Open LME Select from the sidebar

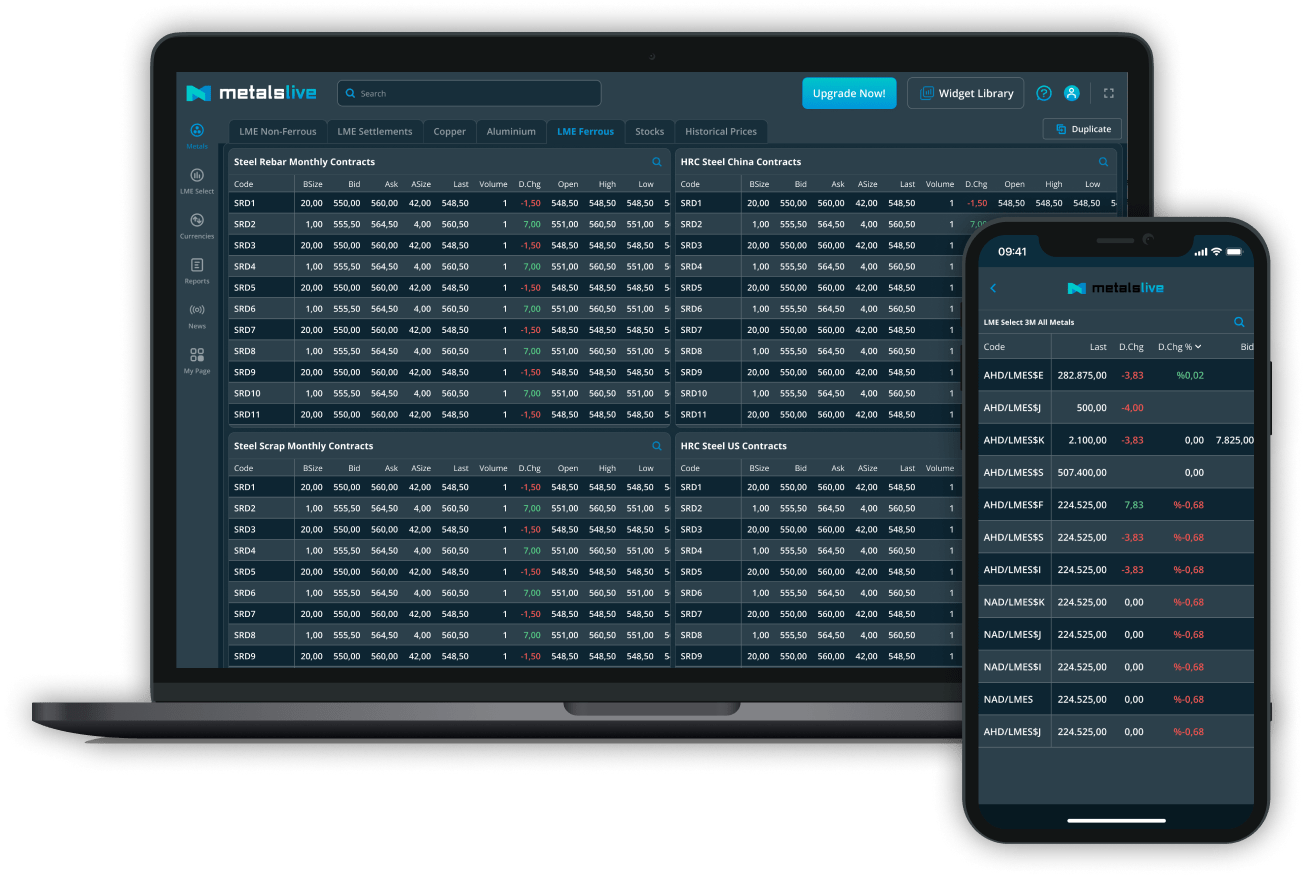point(197,176)
